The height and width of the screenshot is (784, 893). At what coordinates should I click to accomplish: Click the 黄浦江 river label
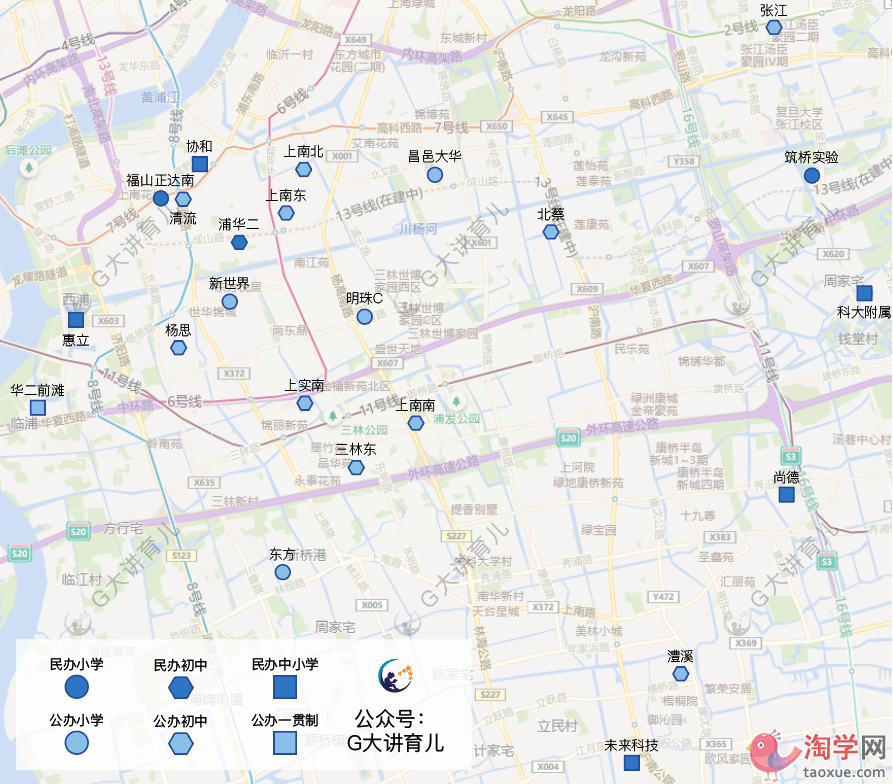pyautogui.click(x=160, y=97)
